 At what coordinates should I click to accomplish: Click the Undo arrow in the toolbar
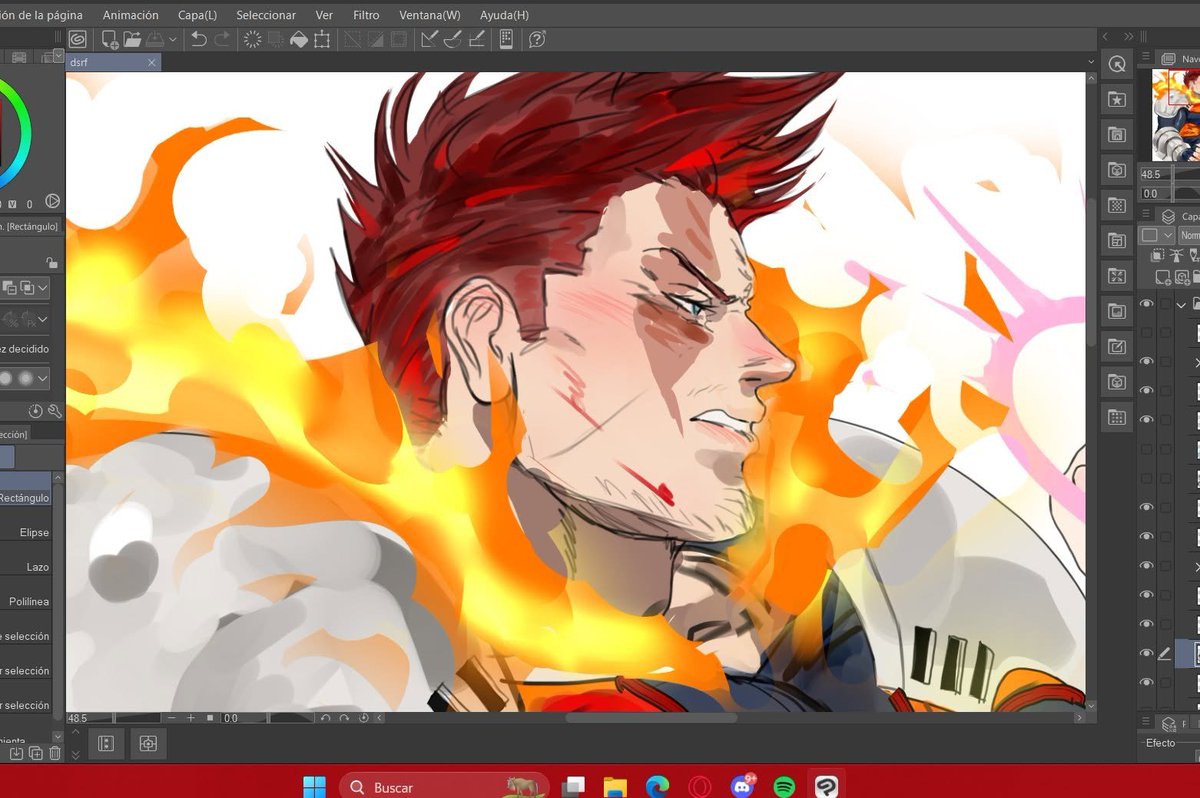pyautogui.click(x=198, y=39)
